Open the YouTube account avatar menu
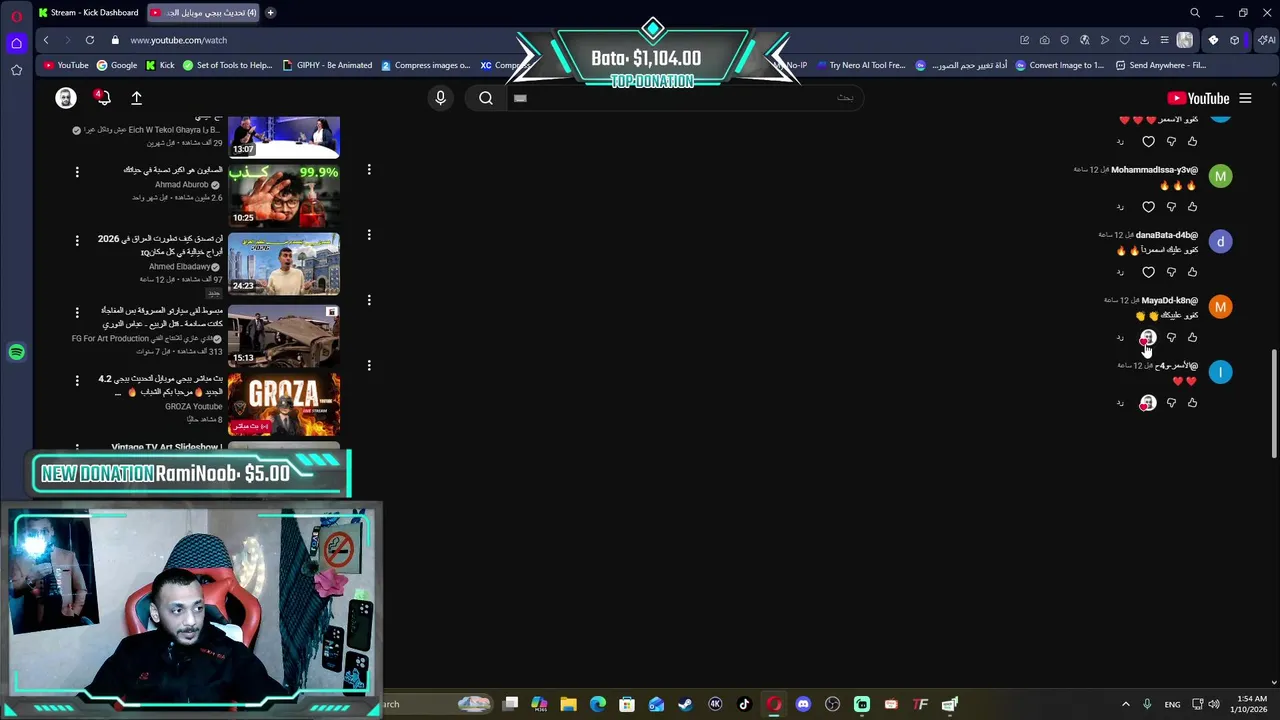1280x720 pixels. click(x=66, y=98)
